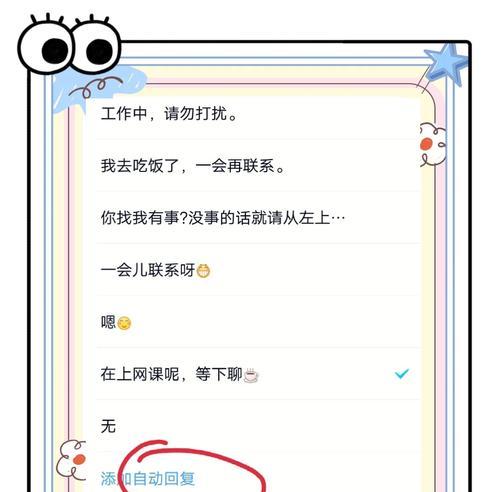The image size is (500, 492).
Task: Choose the "你找我有事?没事的话就请从左上…" reply
Action: coord(257,218)
